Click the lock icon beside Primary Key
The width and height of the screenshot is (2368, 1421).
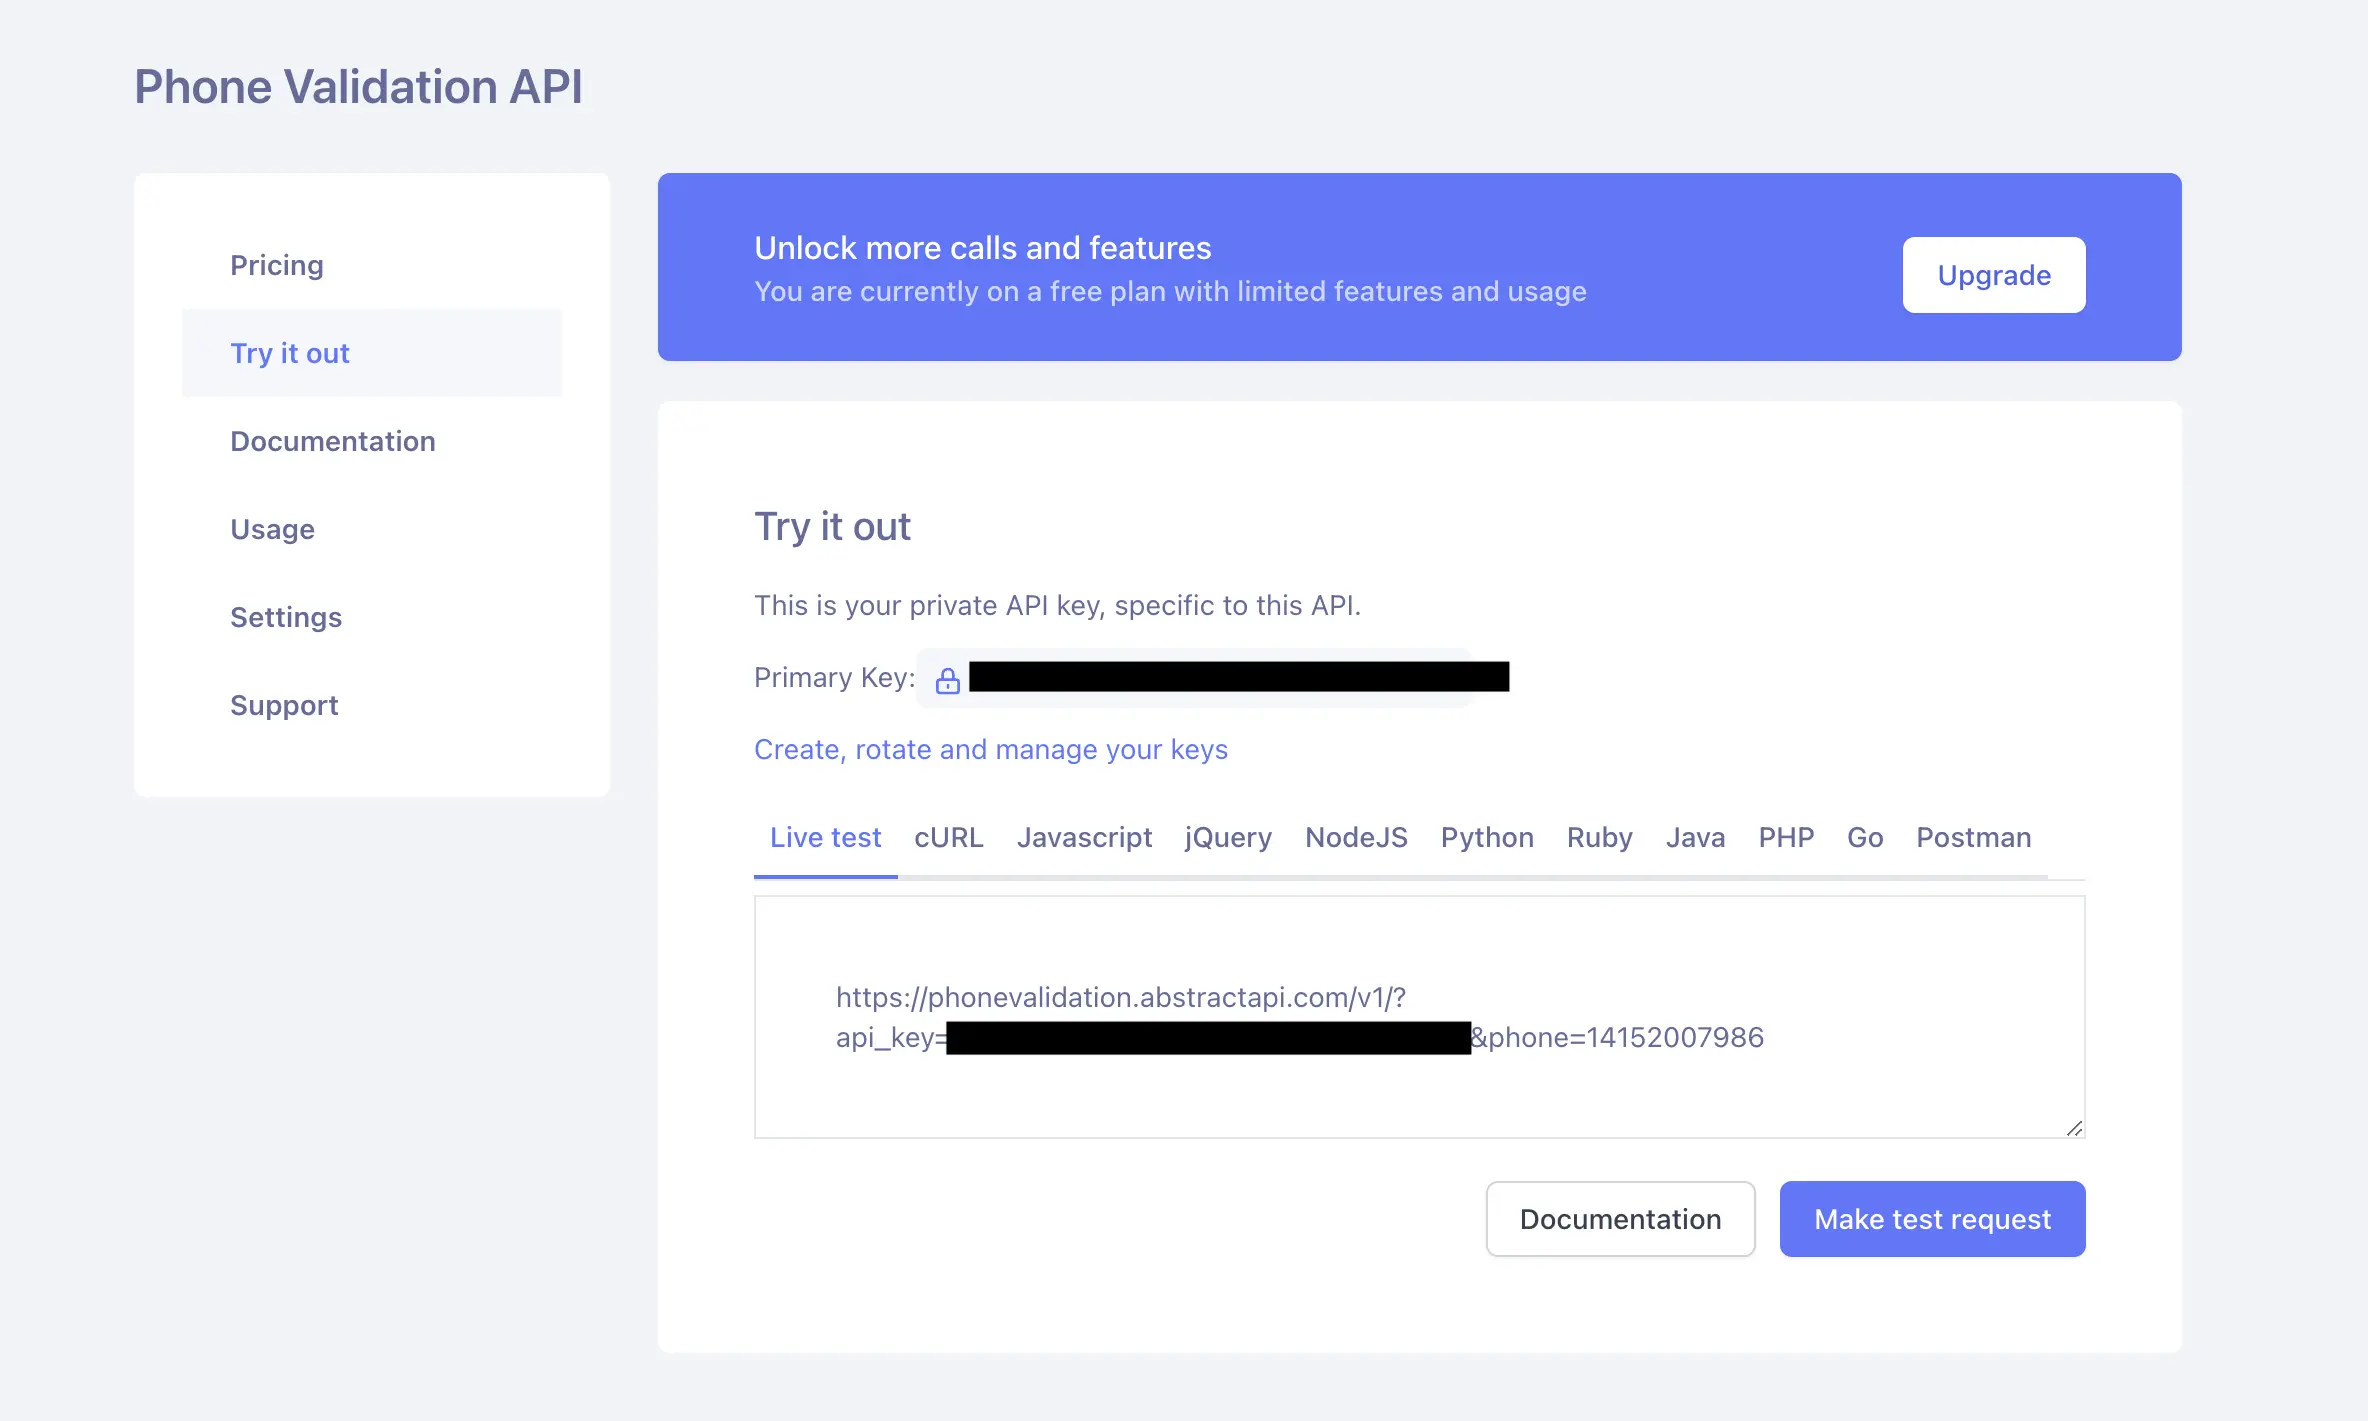tap(947, 681)
